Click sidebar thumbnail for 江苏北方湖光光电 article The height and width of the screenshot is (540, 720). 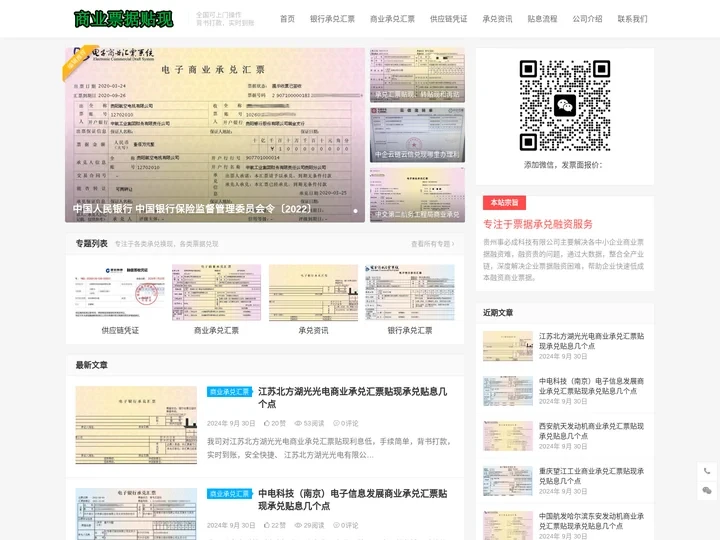coord(508,346)
